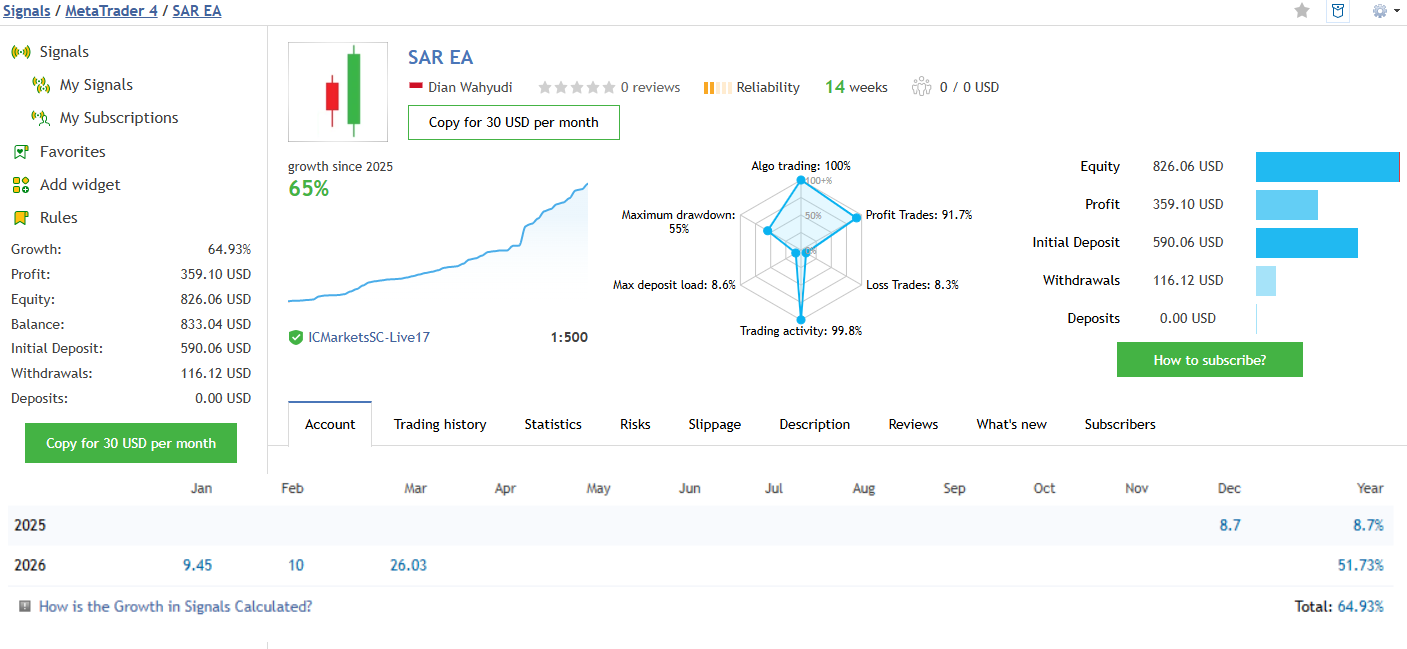Click the SAR EA candlestick thumbnail
1407x649 pixels.
tap(338, 92)
